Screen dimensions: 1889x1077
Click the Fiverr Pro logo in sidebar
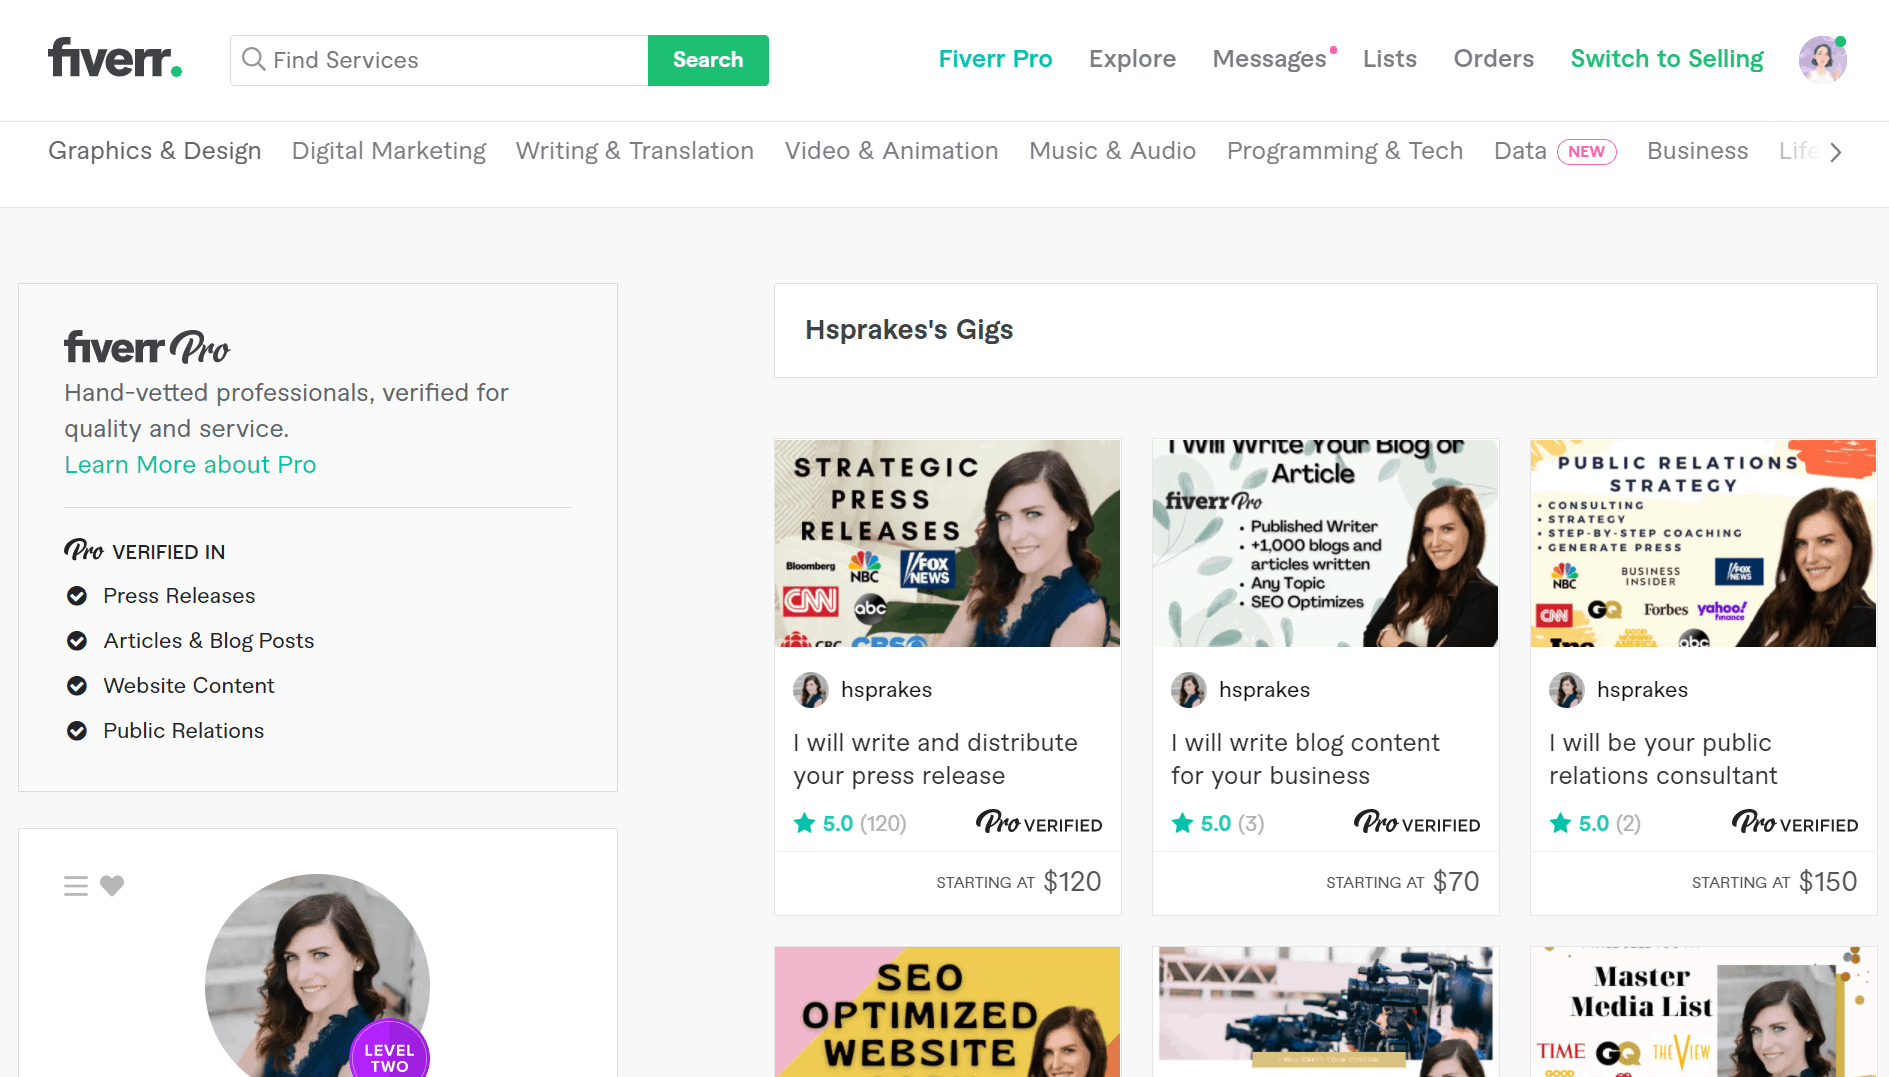pyautogui.click(x=147, y=347)
